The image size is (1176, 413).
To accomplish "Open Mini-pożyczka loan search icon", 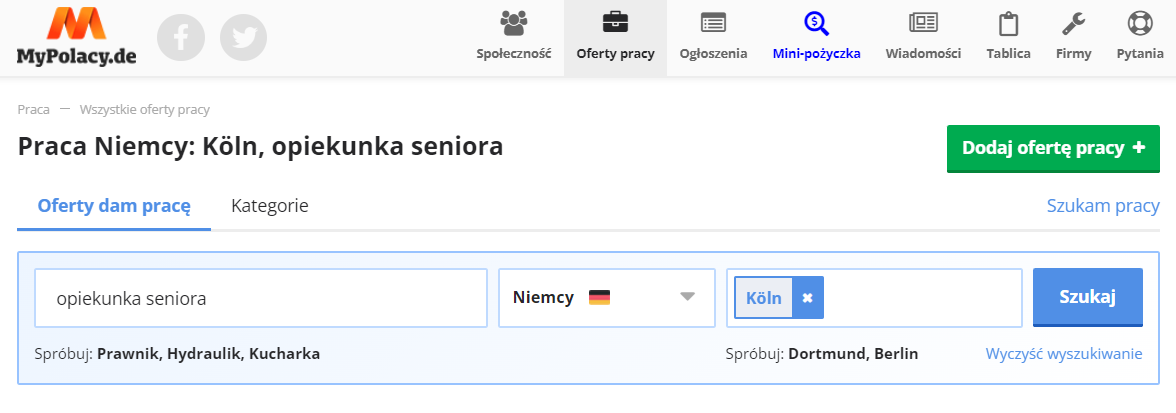I will point(816,22).
